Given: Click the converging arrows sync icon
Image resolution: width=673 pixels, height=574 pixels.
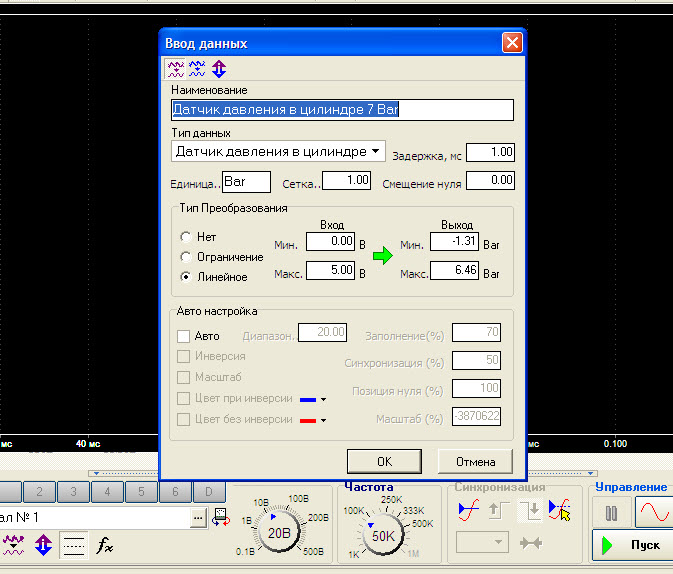Looking at the screenshot, I should (x=531, y=544).
